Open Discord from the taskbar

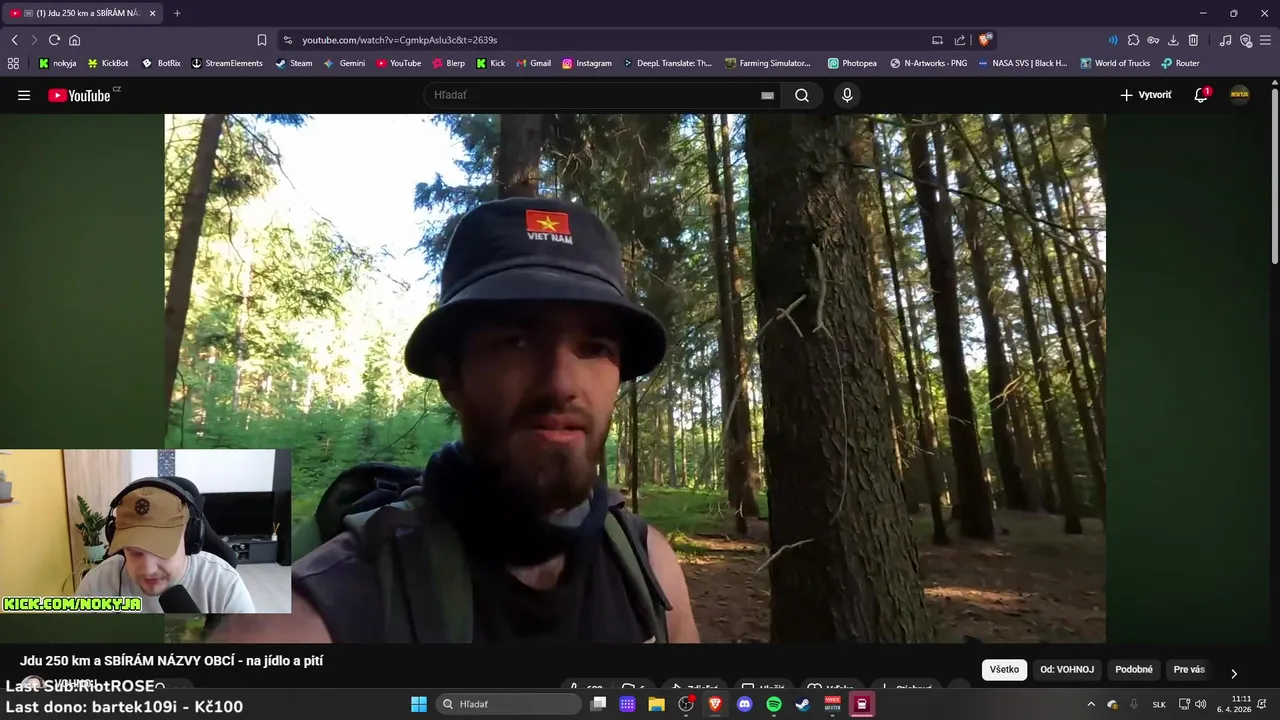point(744,704)
